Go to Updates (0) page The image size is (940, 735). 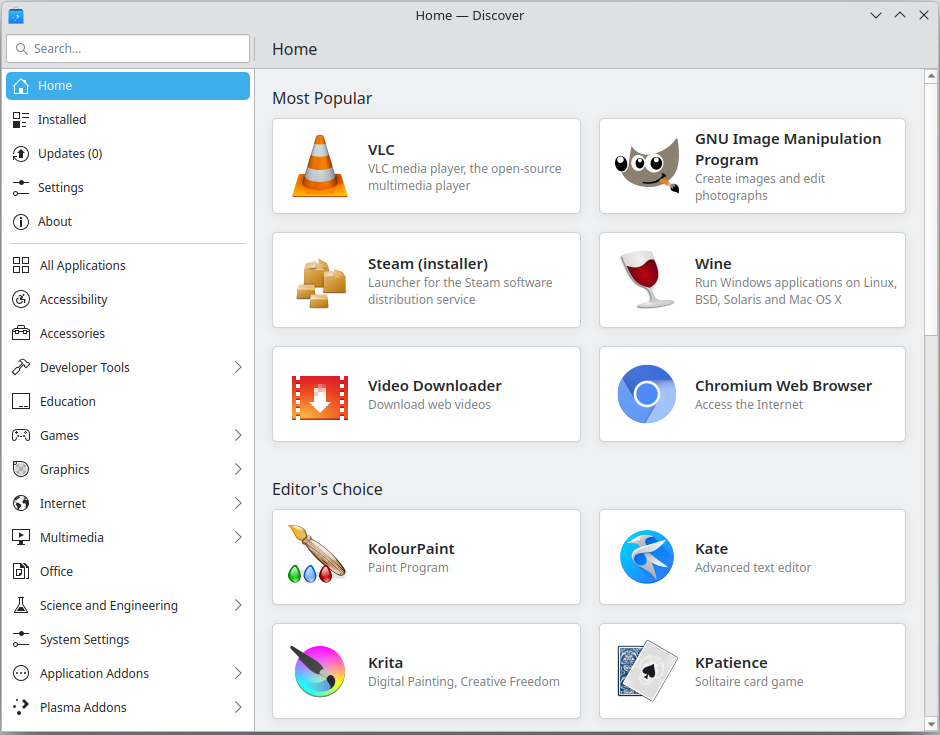pyautogui.click(x=128, y=154)
